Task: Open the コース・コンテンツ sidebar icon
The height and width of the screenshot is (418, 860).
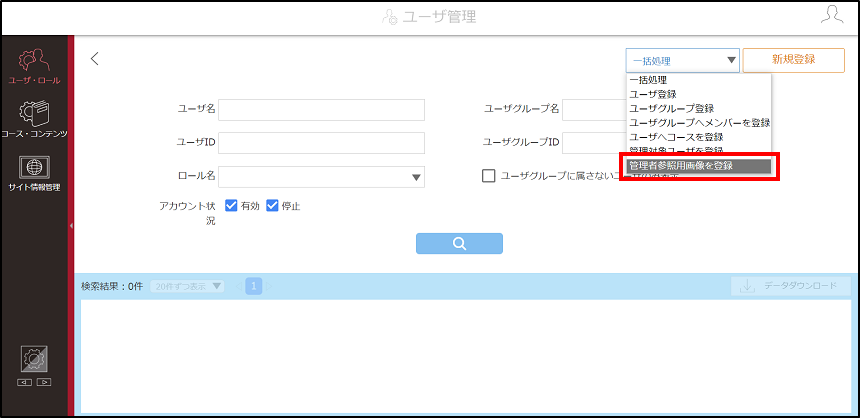Action: 34,118
